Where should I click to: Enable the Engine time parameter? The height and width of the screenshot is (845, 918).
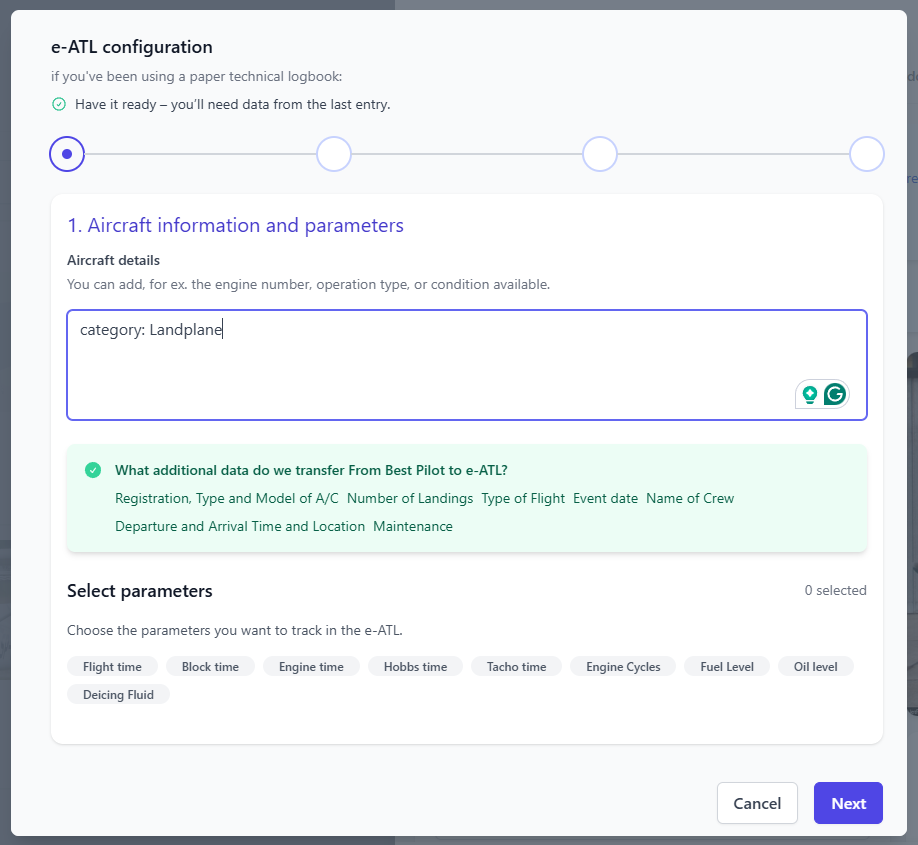point(311,666)
